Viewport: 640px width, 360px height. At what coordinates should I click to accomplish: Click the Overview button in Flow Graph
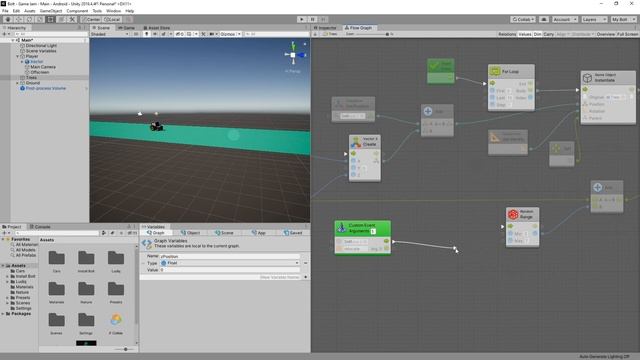pyautogui.click(x=606, y=34)
